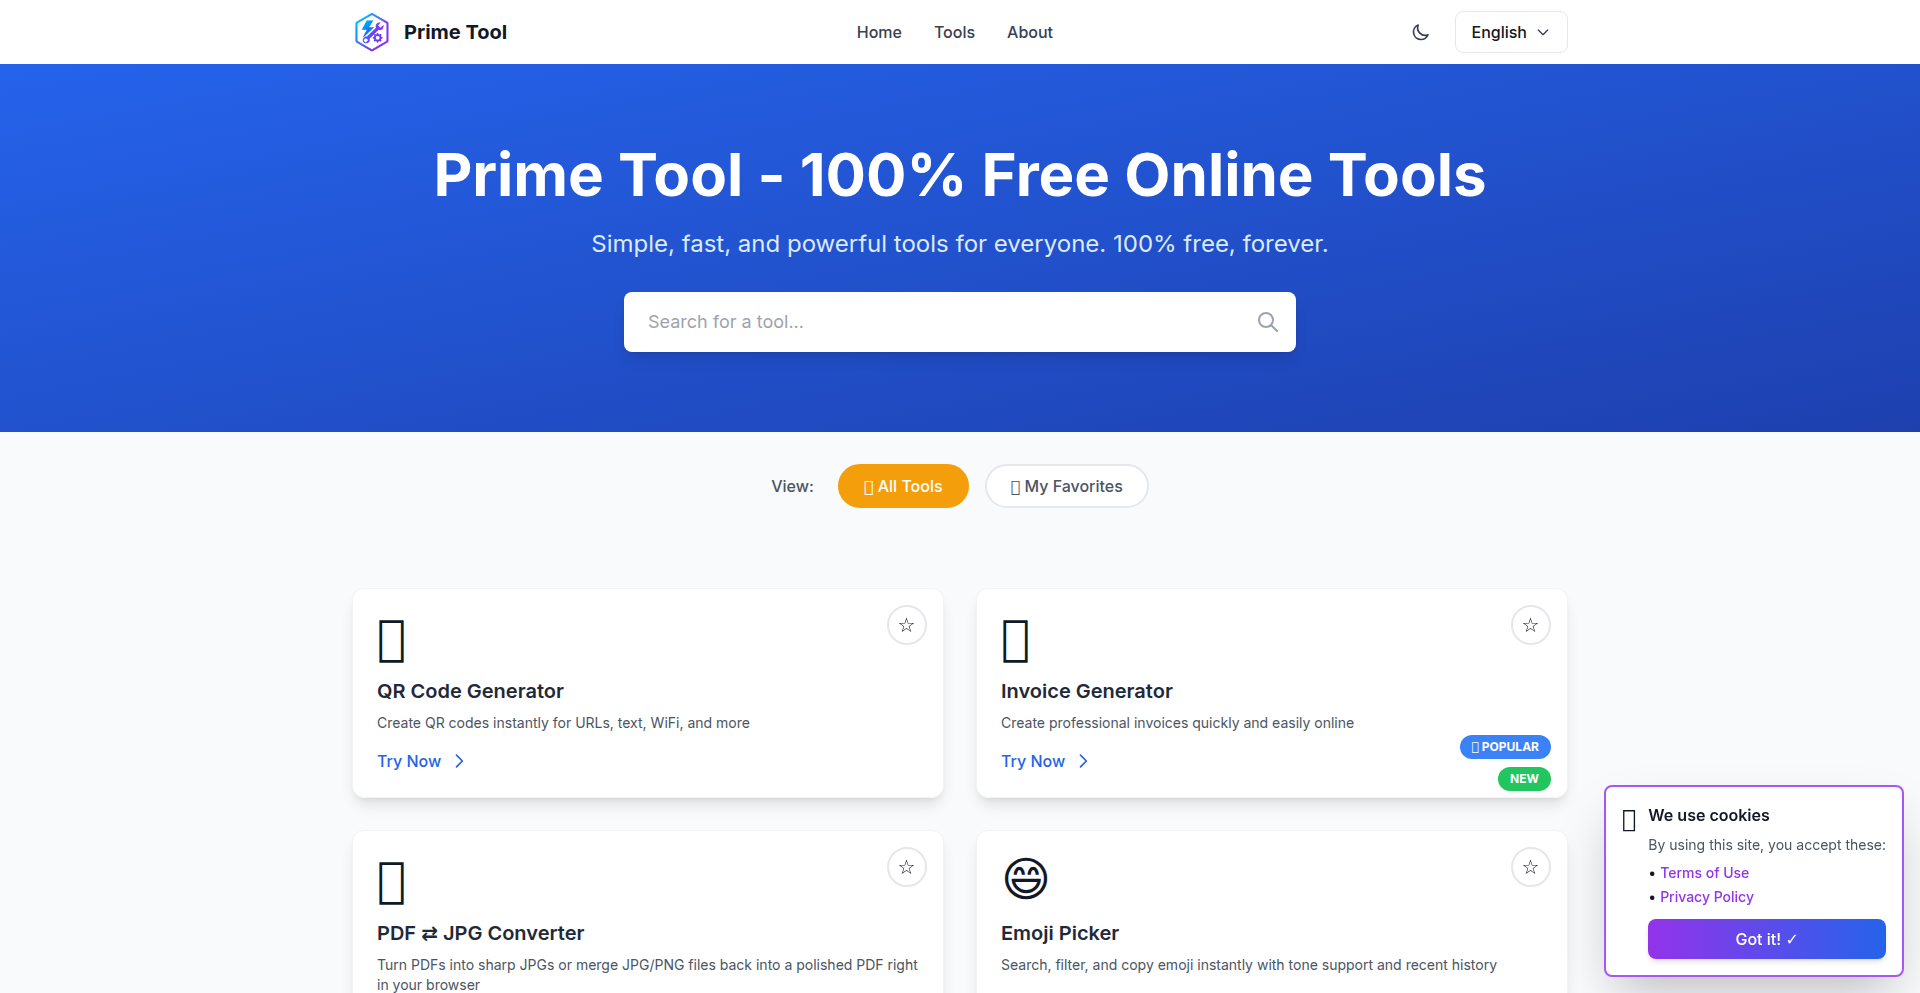
Task: Select the All Tools view filter
Action: tap(902, 486)
